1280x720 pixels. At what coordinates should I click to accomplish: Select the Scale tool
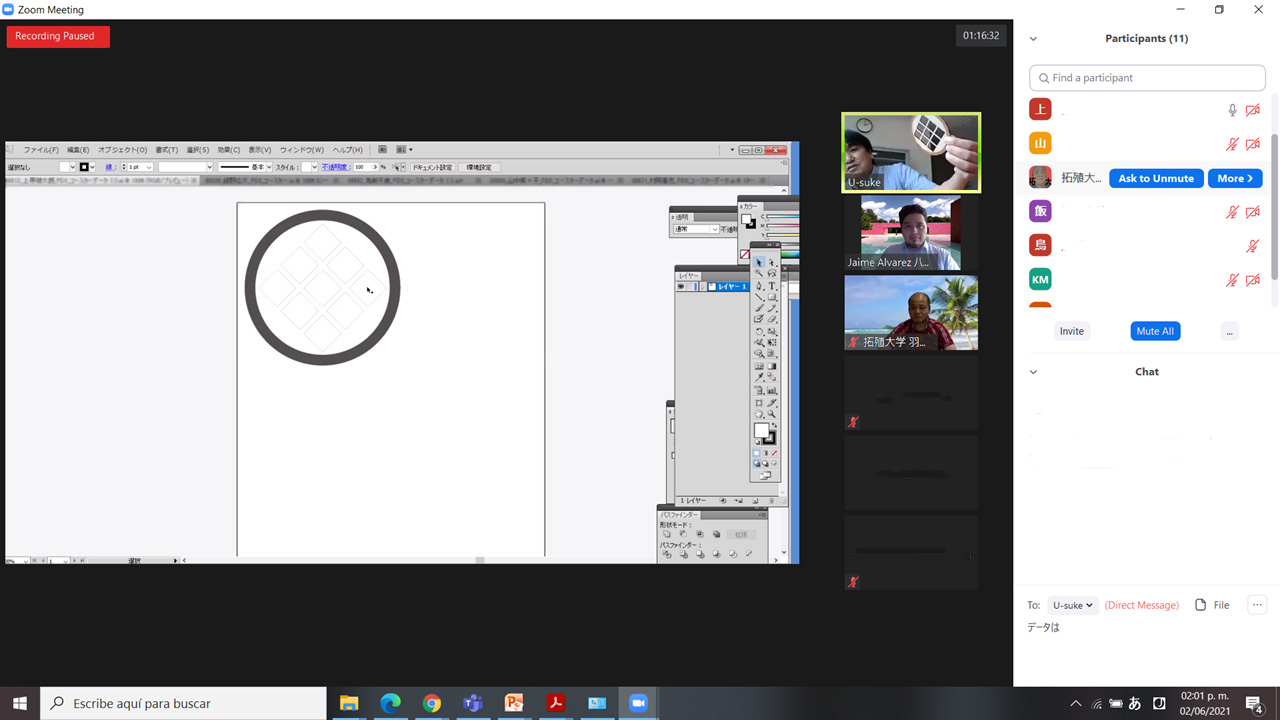tap(772, 331)
